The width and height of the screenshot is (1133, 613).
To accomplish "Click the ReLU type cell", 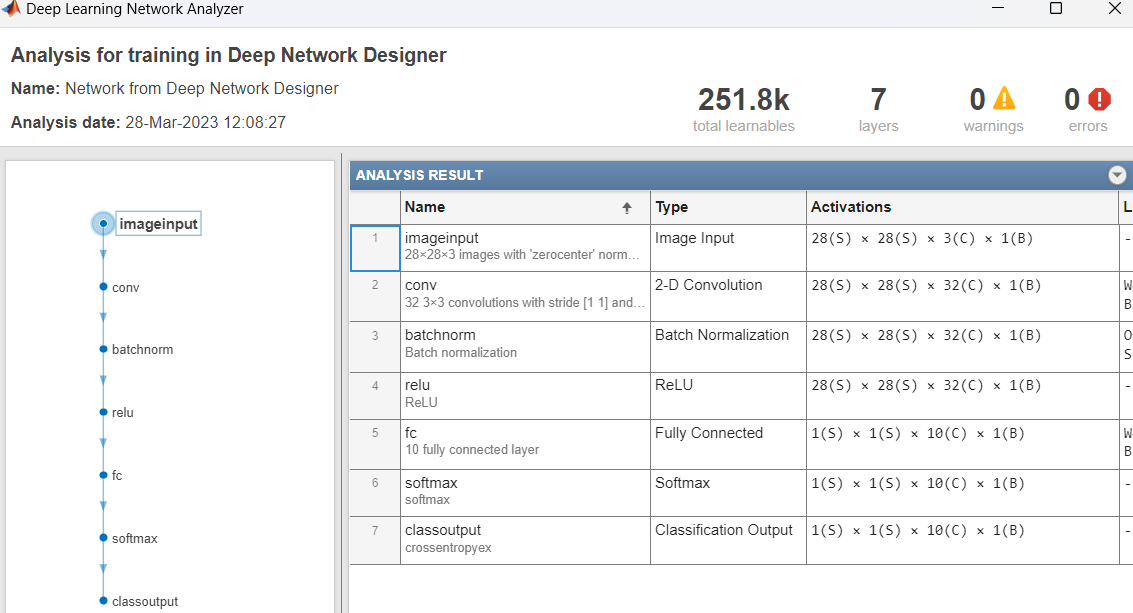I will (728, 396).
